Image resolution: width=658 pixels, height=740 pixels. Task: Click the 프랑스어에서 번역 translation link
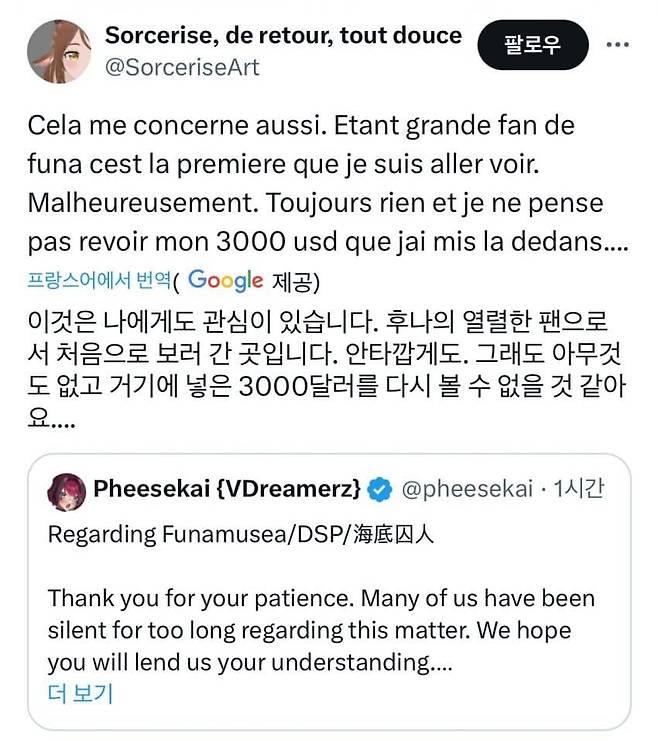pos(98,281)
